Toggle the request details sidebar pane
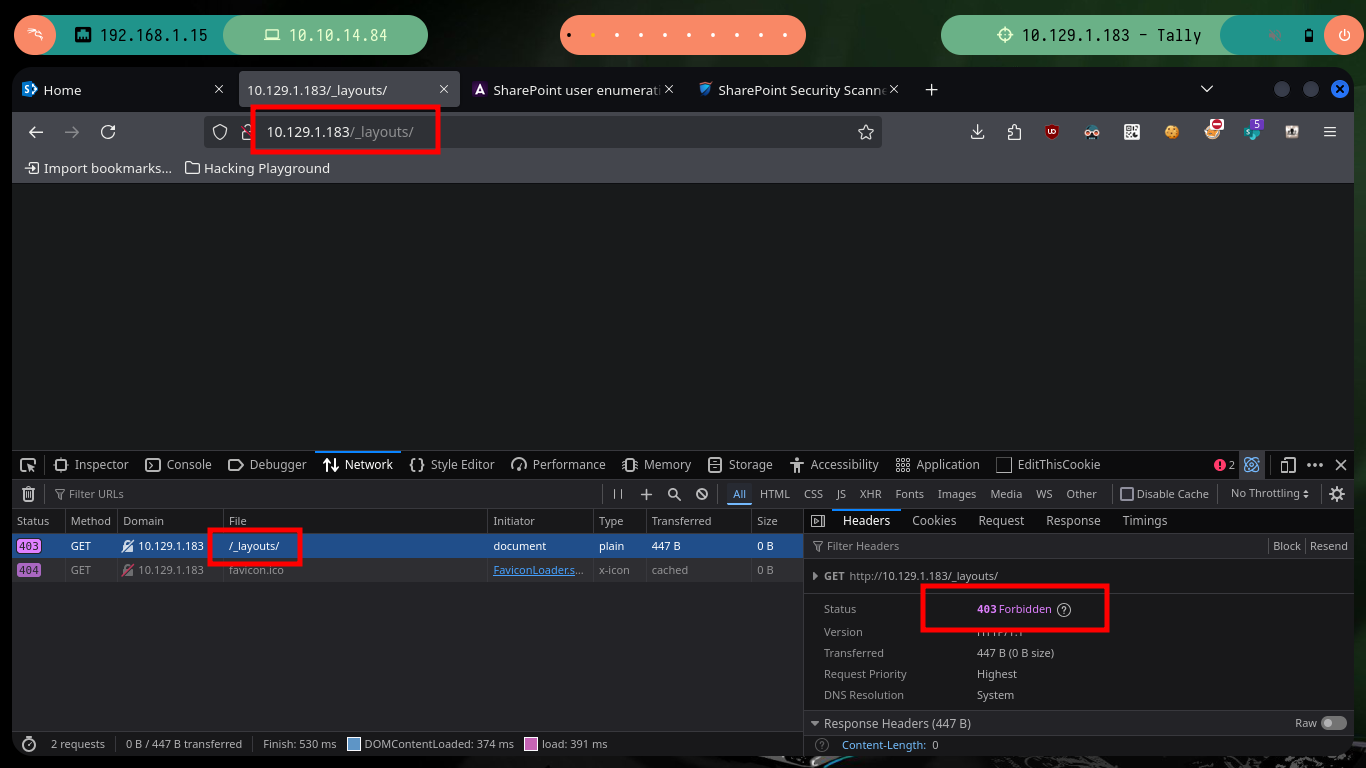 tap(818, 521)
